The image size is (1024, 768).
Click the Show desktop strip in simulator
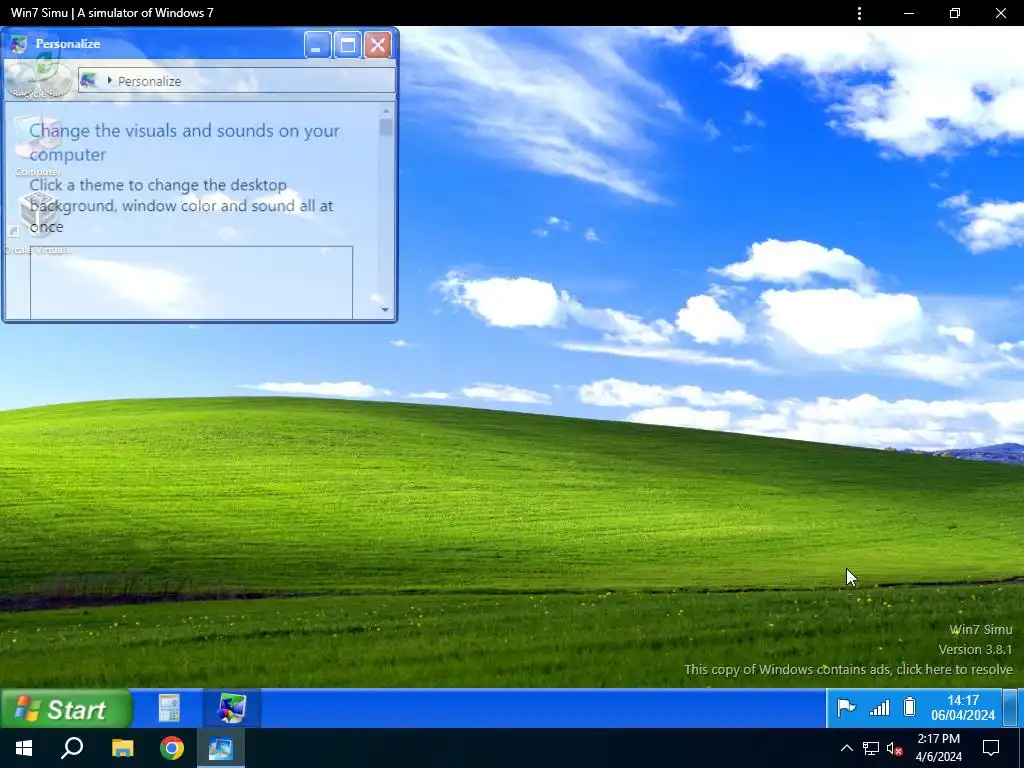pyautogui.click(x=1010, y=708)
